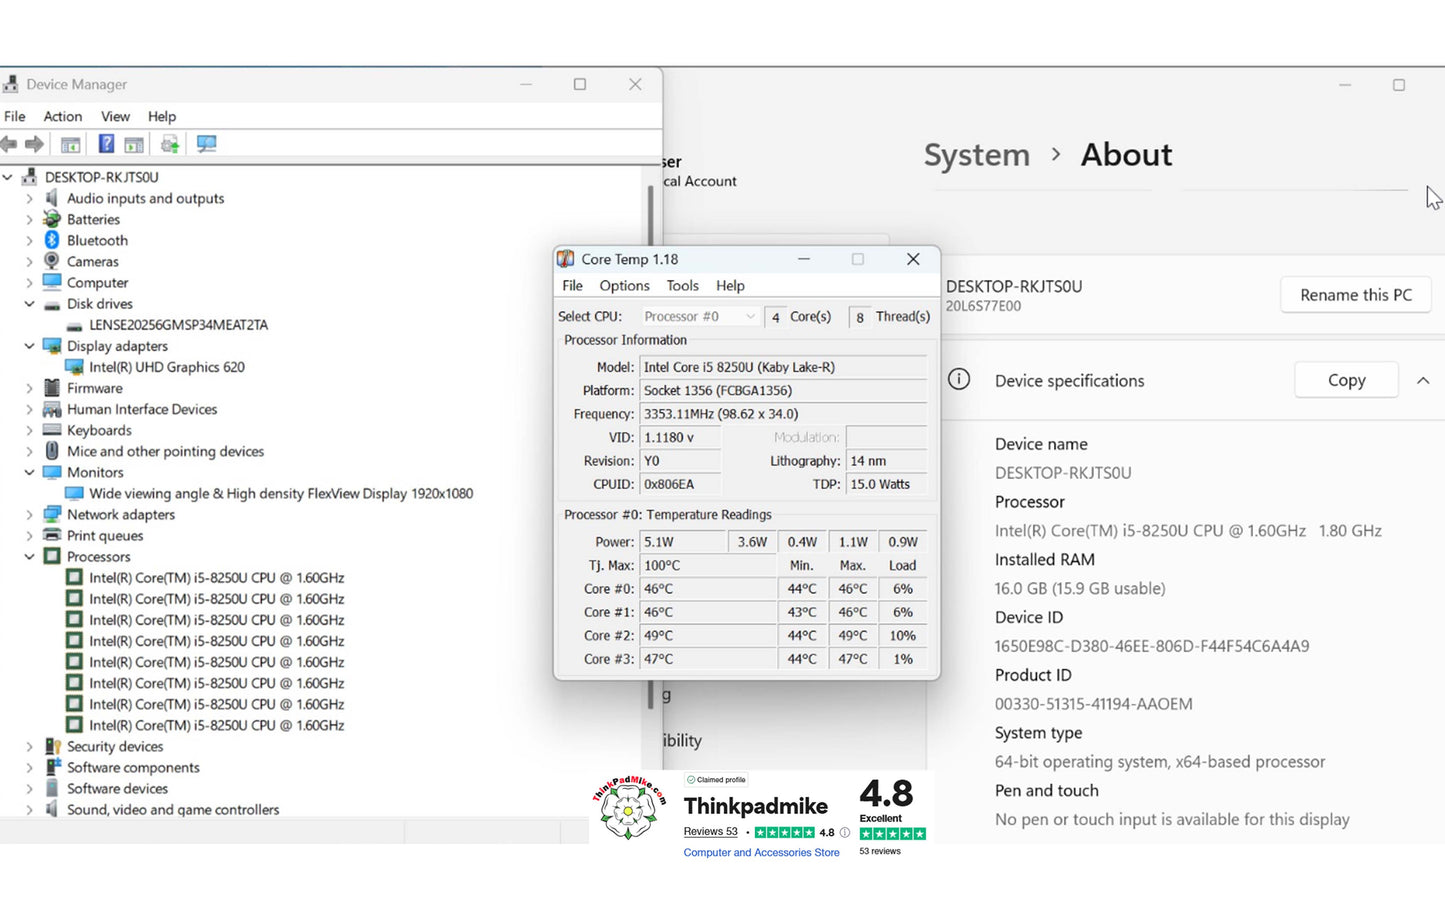Viewport: 1445px width, 908px height.
Task: Open the Action menu in Device Manager
Action: [x=62, y=116]
